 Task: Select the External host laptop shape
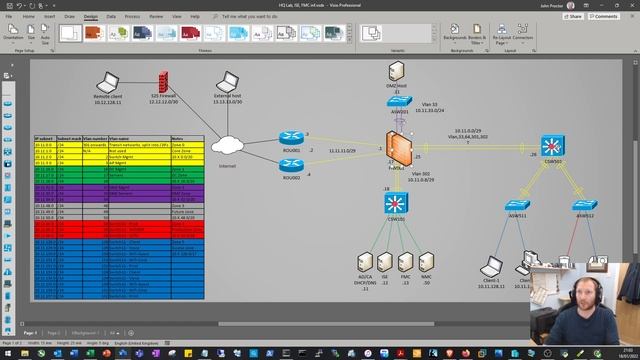pyautogui.click(x=227, y=82)
